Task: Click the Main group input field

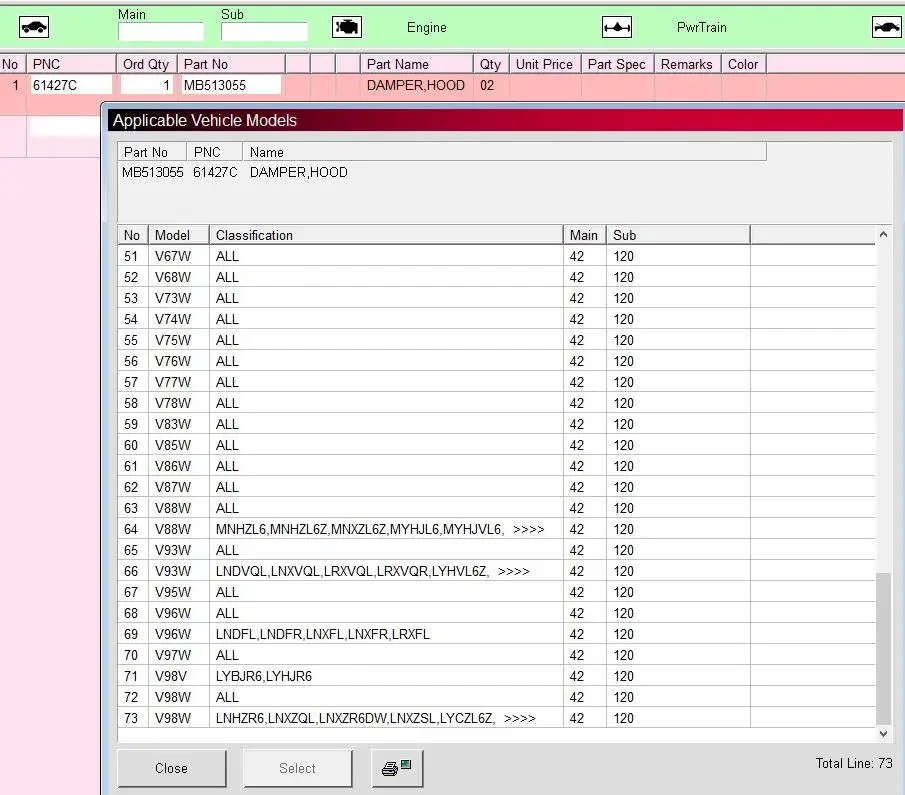Action: coord(160,32)
